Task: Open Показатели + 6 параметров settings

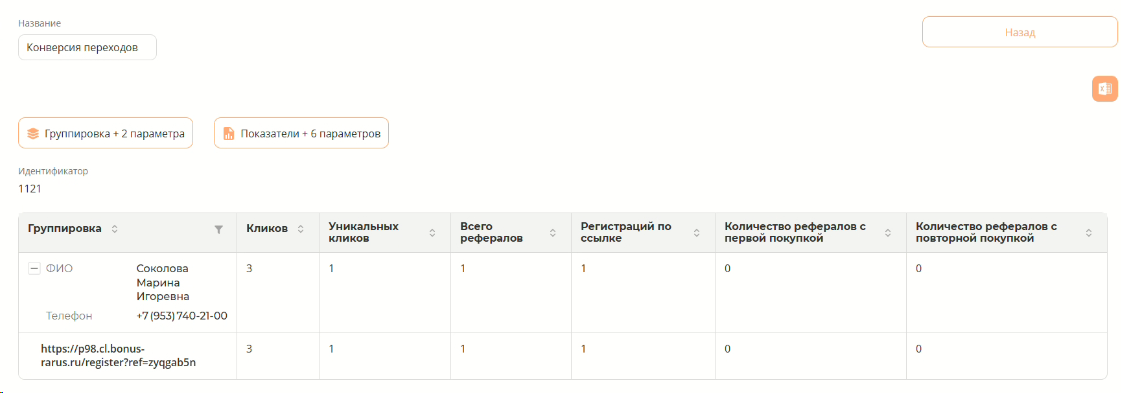Action: pos(301,133)
